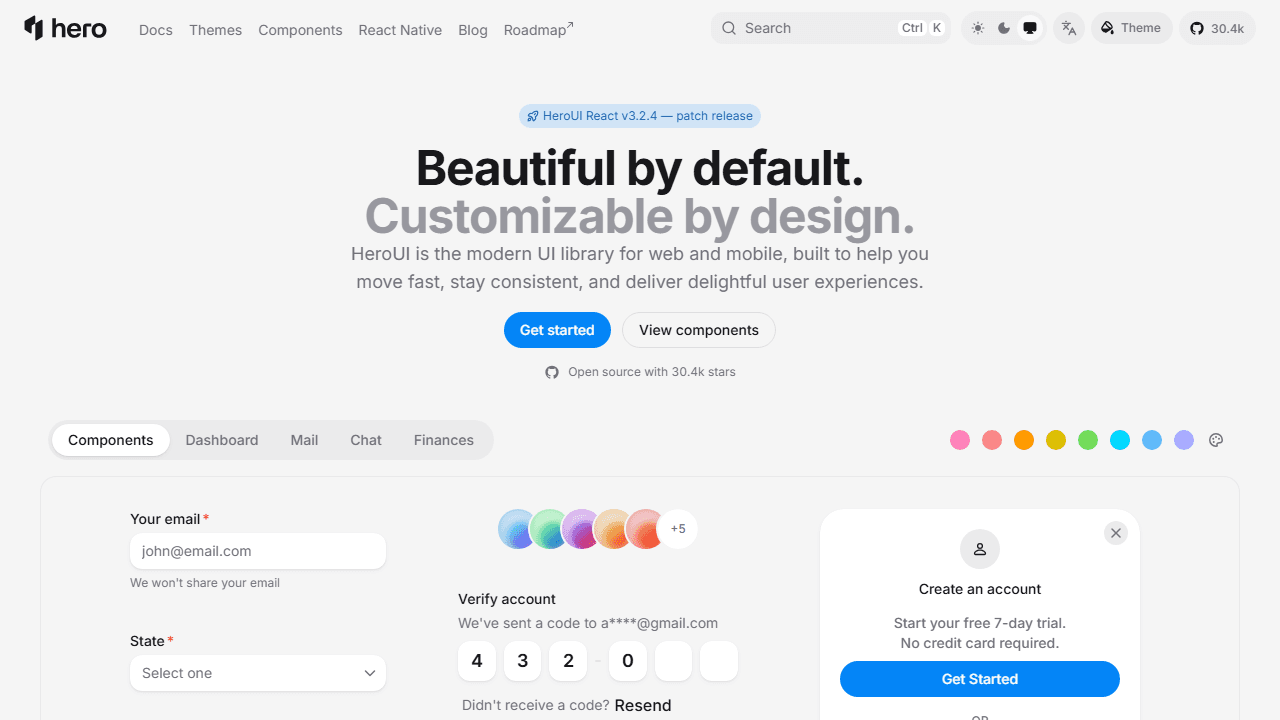The width and height of the screenshot is (1280, 720).
Task: Open the Open source with 30.4k stars link
Action: (x=640, y=372)
